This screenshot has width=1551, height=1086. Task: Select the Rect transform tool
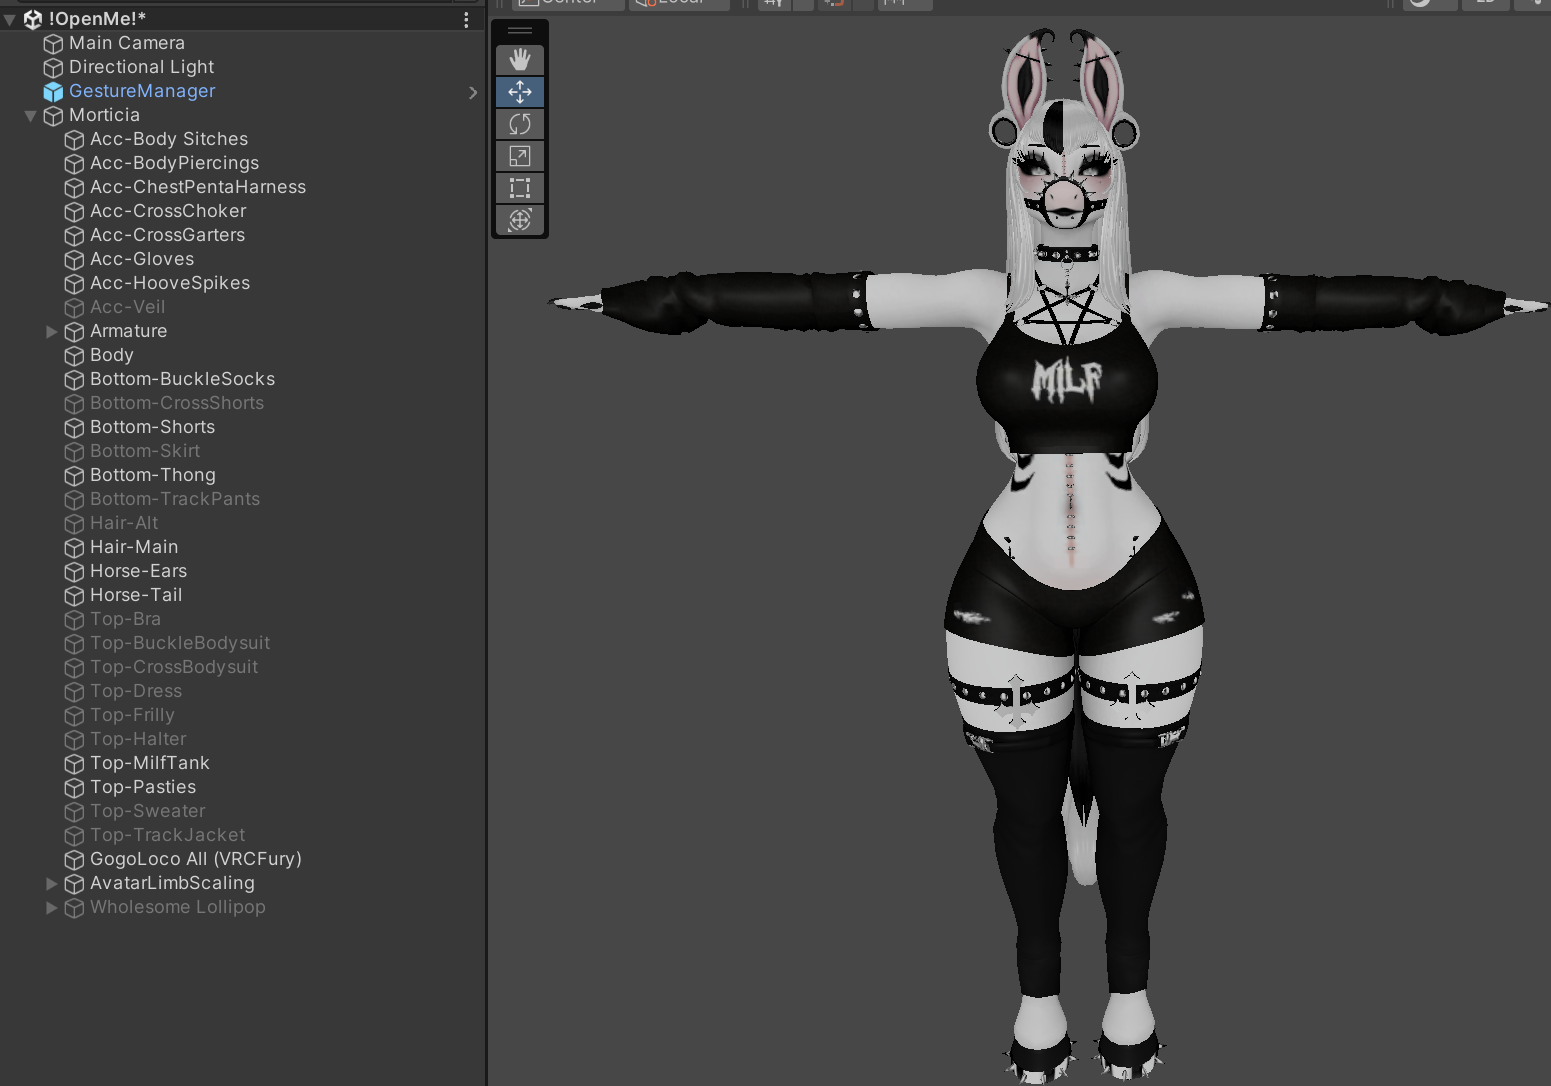[x=520, y=188]
